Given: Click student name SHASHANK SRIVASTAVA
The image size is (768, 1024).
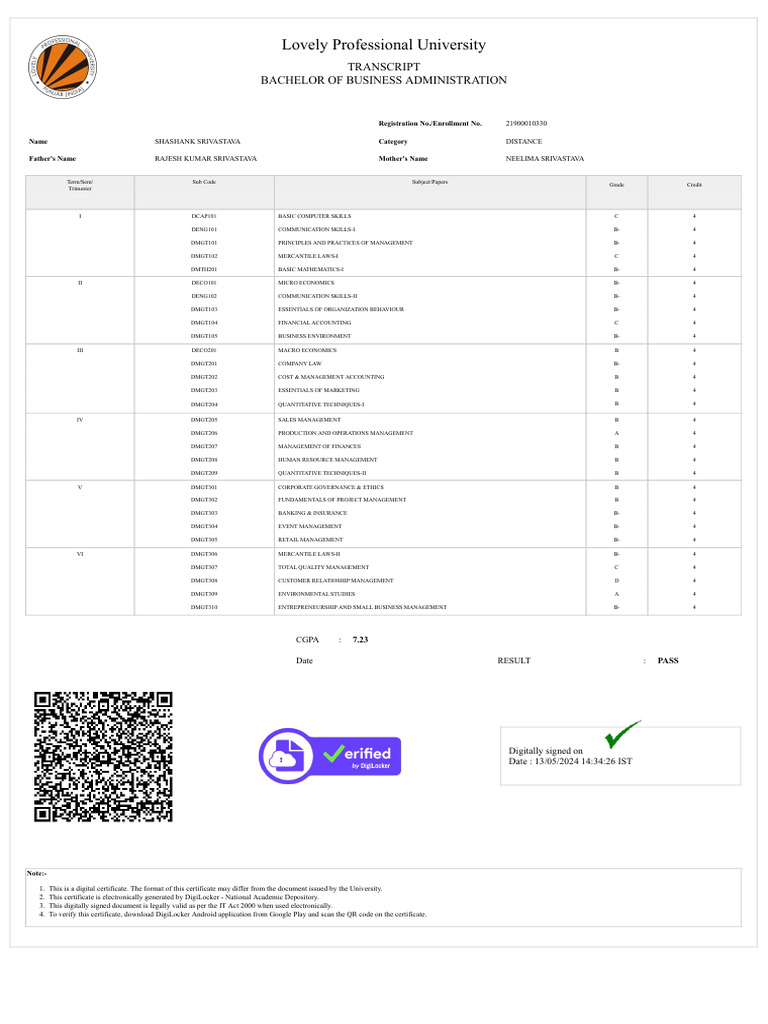Looking at the screenshot, I should [197, 142].
